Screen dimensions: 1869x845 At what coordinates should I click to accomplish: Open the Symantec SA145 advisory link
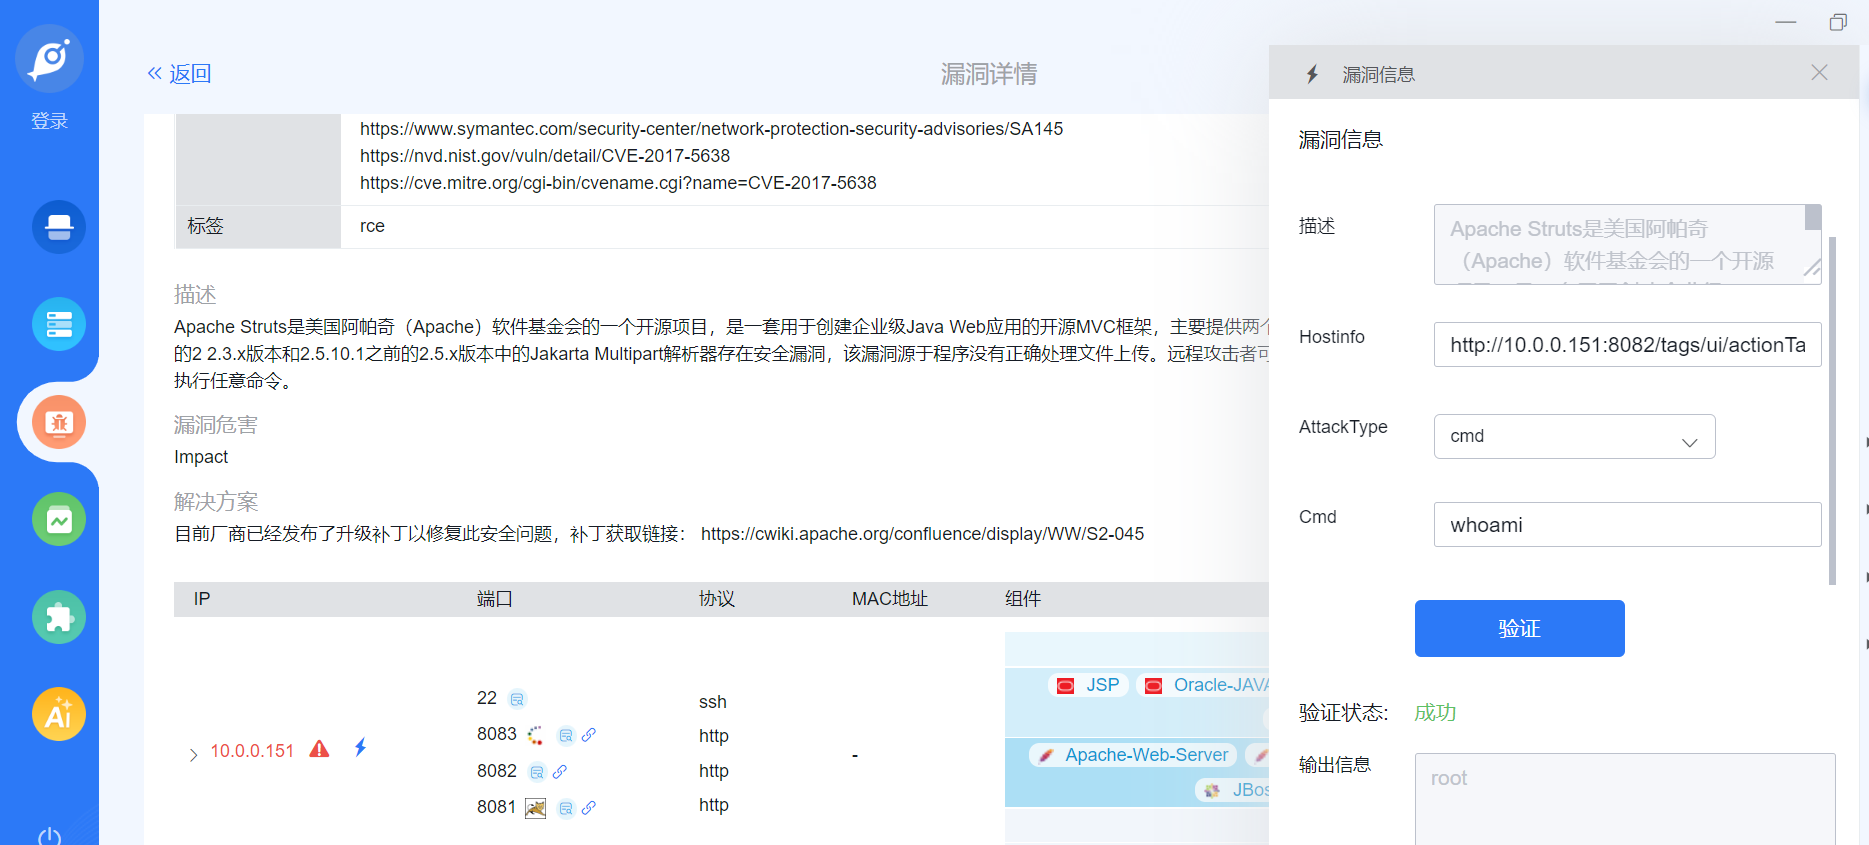pos(711,129)
